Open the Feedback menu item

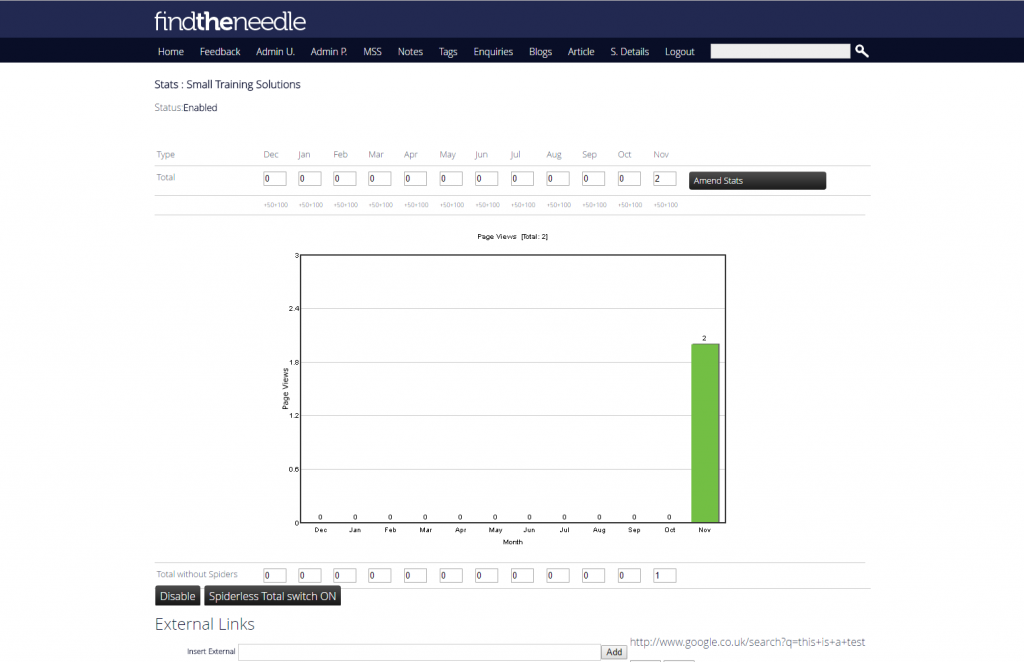pyautogui.click(x=220, y=52)
